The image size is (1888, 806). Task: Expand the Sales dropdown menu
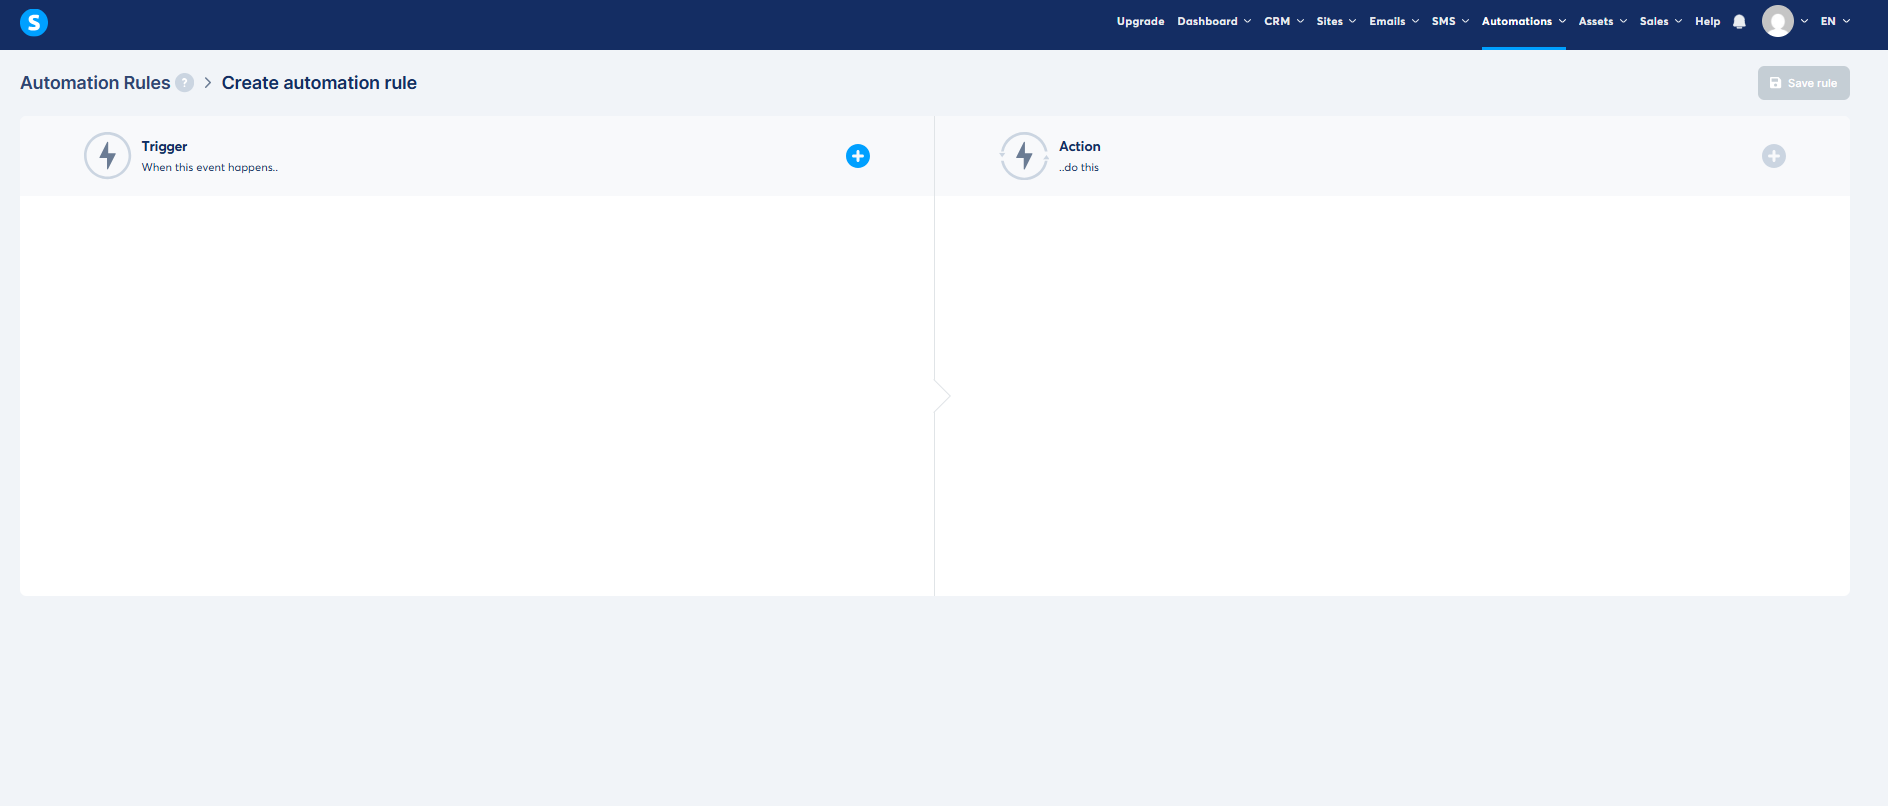click(1660, 21)
